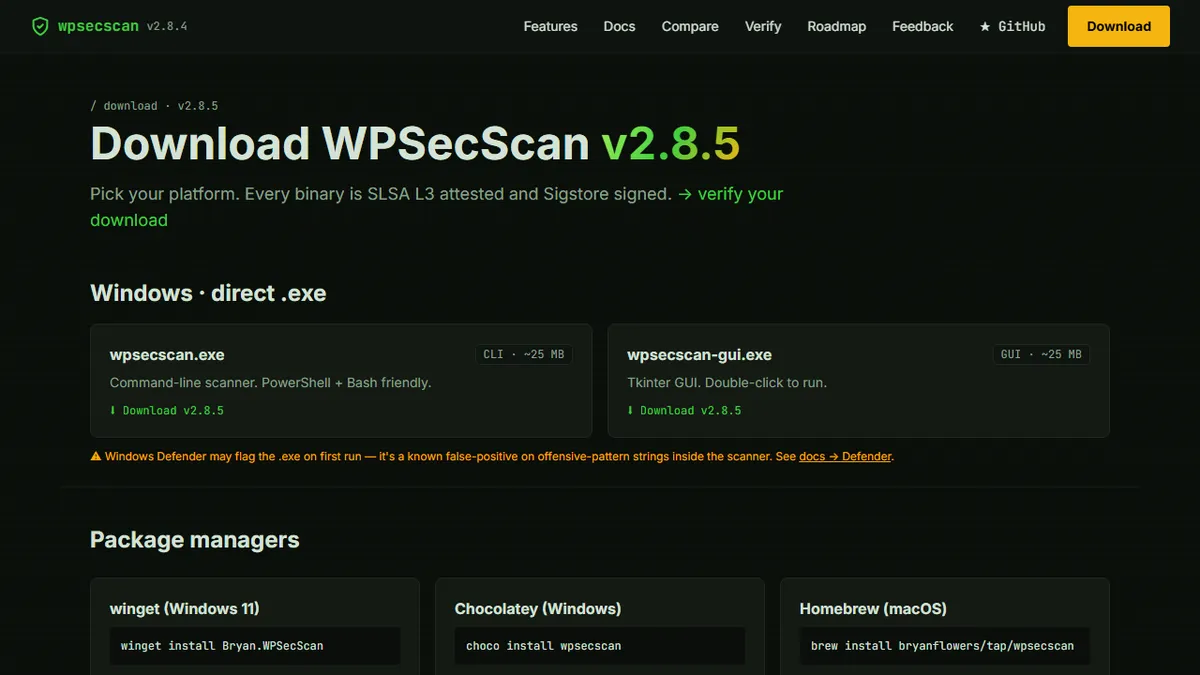1200x675 pixels.
Task: Click the 'Homebrew (macOS)' heading
Action: (873, 608)
